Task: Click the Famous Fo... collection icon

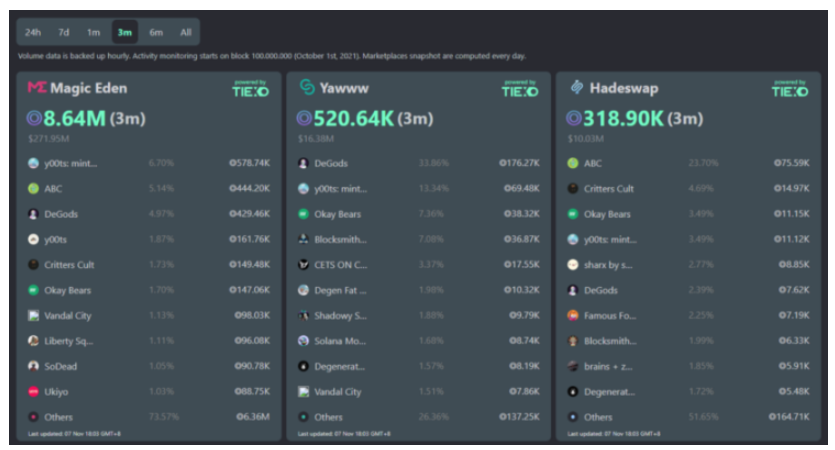Action: (x=573, y=315)
